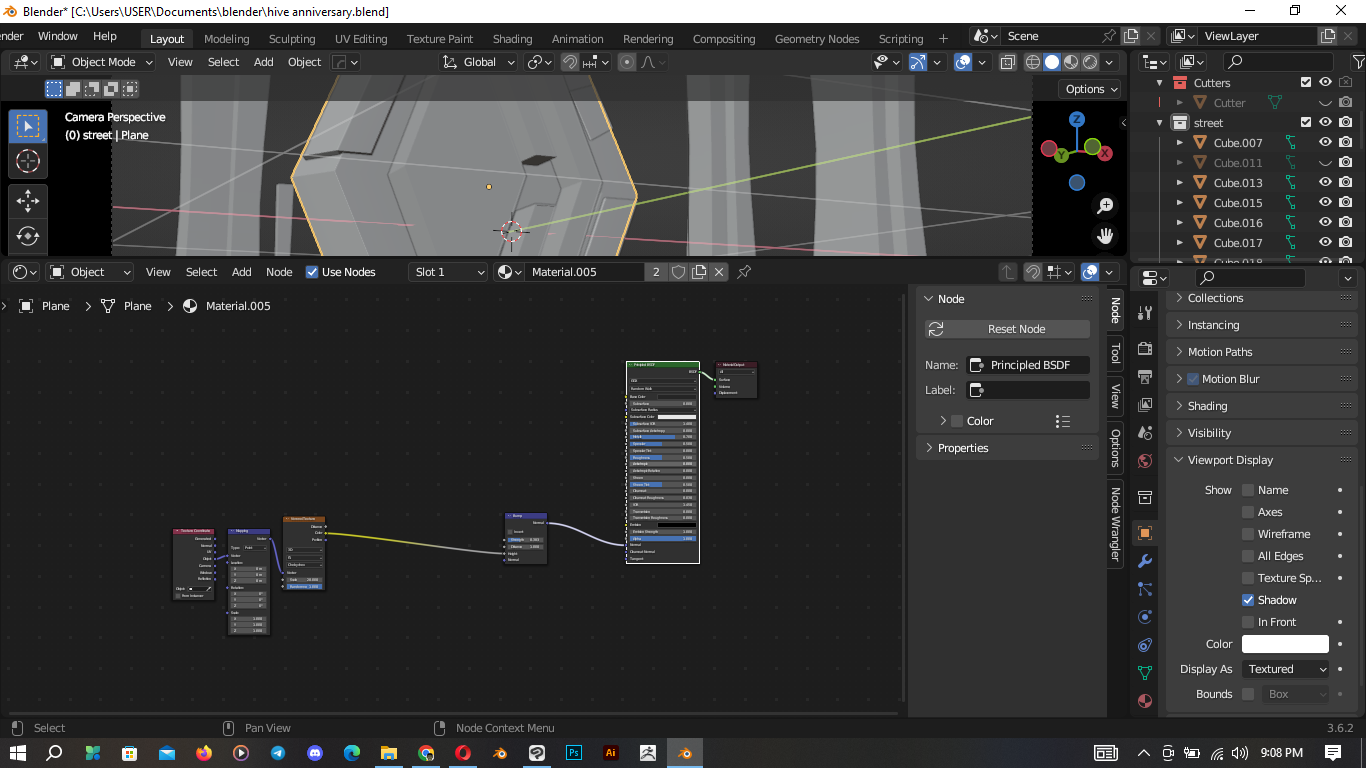Open the Modifiers properties wrench tab

1146,561
